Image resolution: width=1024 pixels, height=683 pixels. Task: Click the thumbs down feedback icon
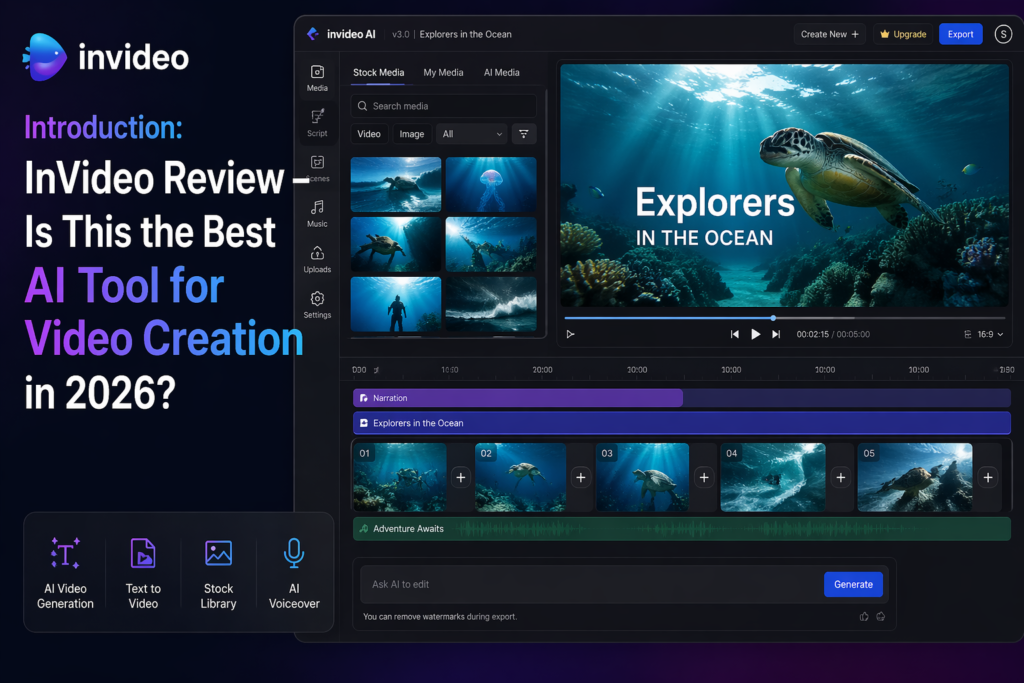click(x=881, y=616)
